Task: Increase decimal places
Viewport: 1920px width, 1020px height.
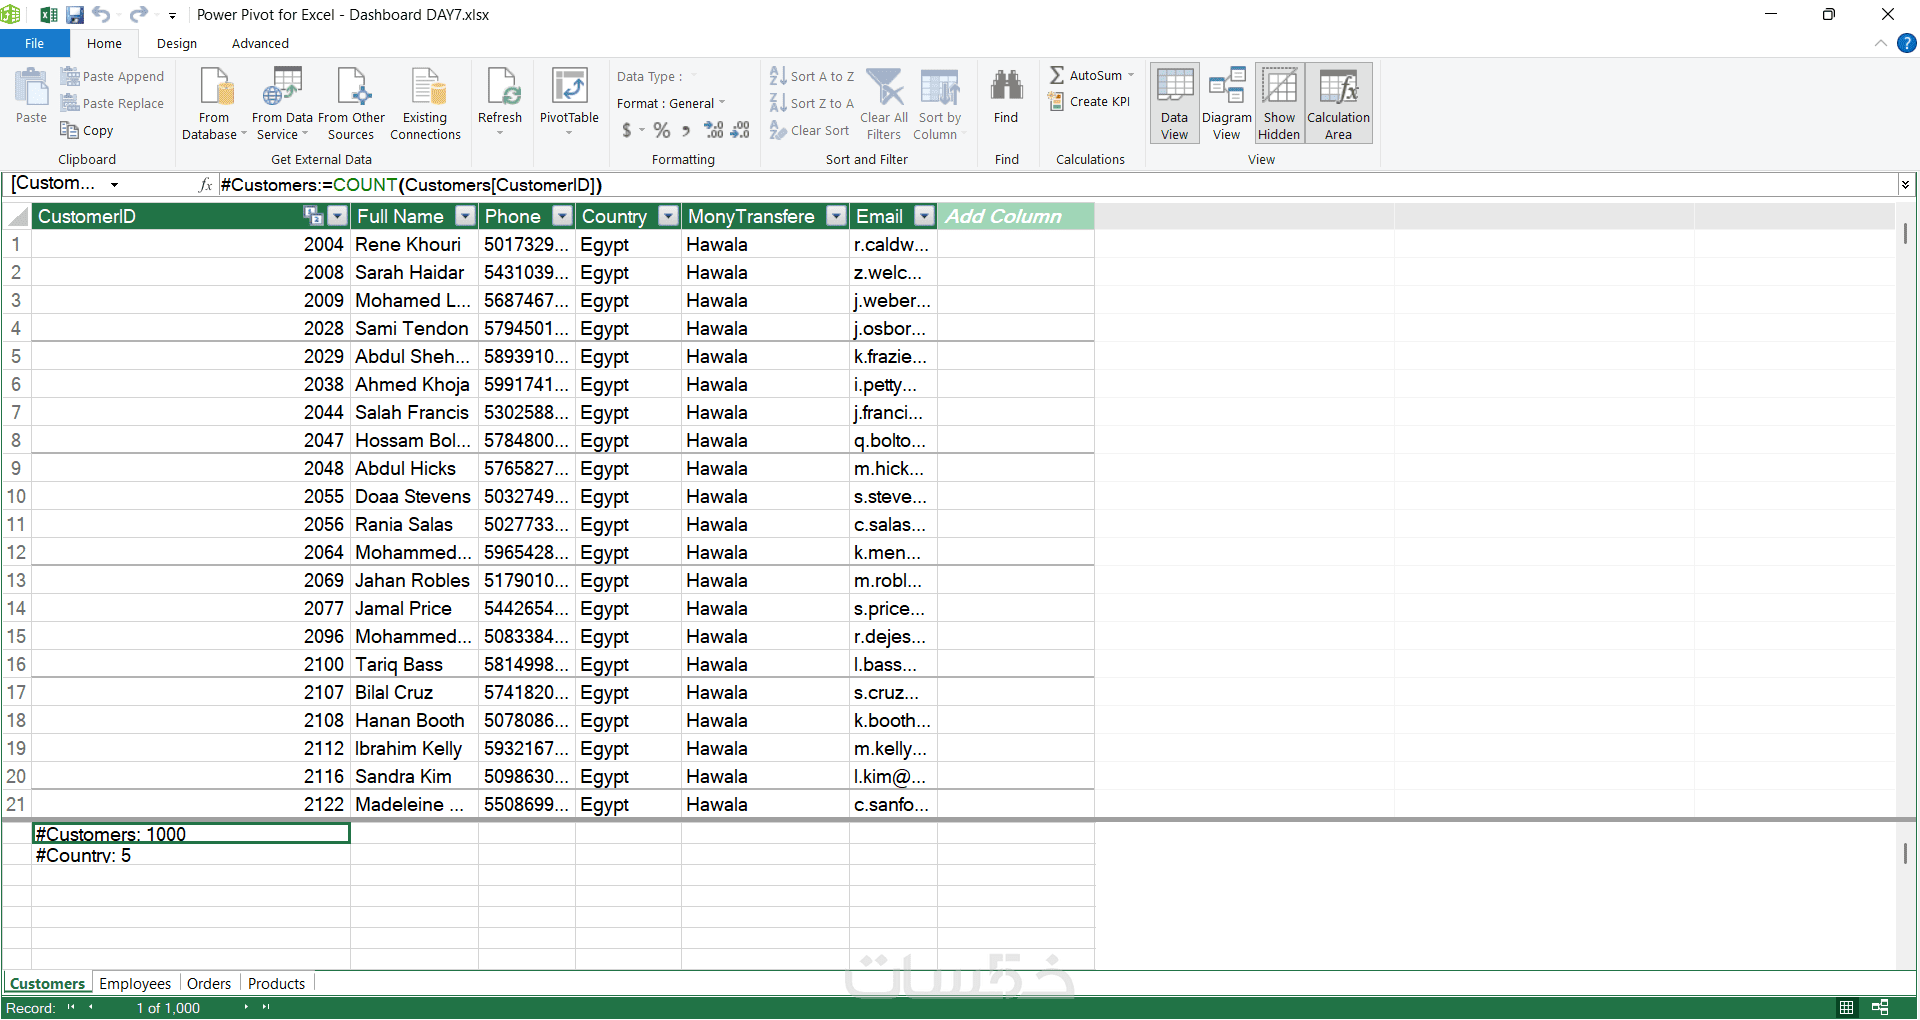Action: [714, 130]
